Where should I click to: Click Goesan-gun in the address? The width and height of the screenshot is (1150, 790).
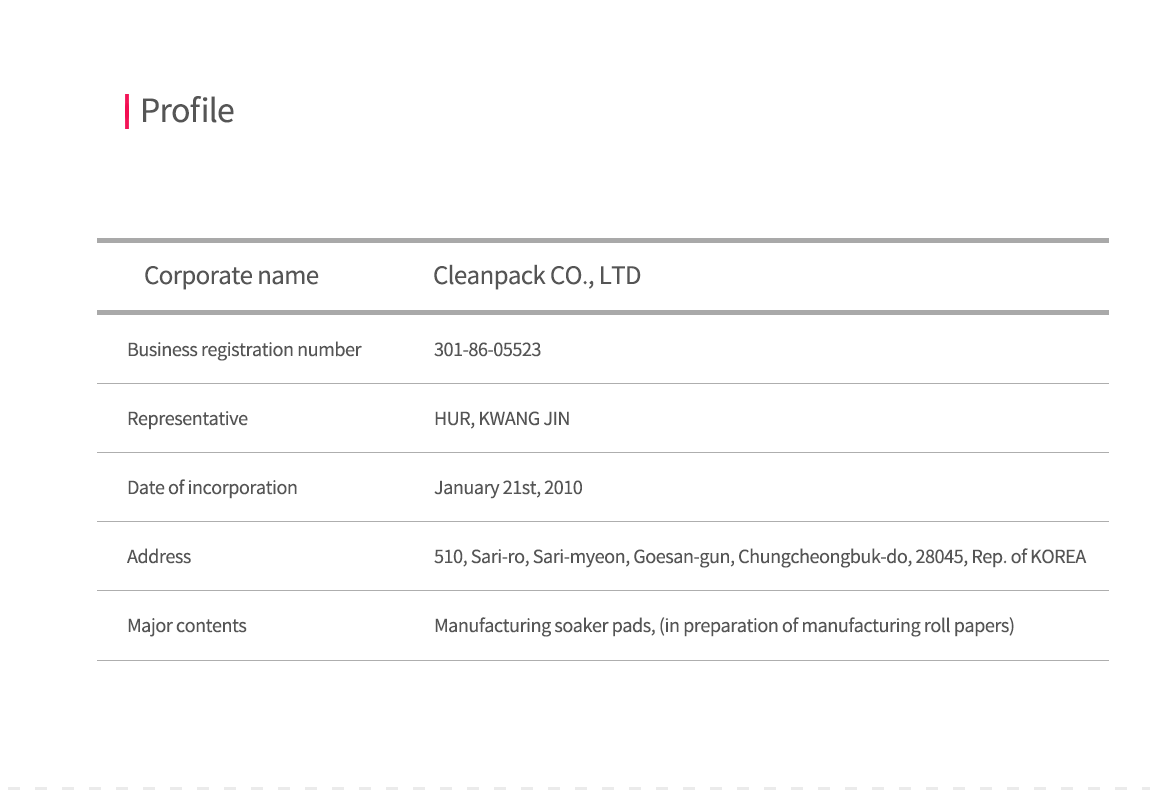pos(683,557)
